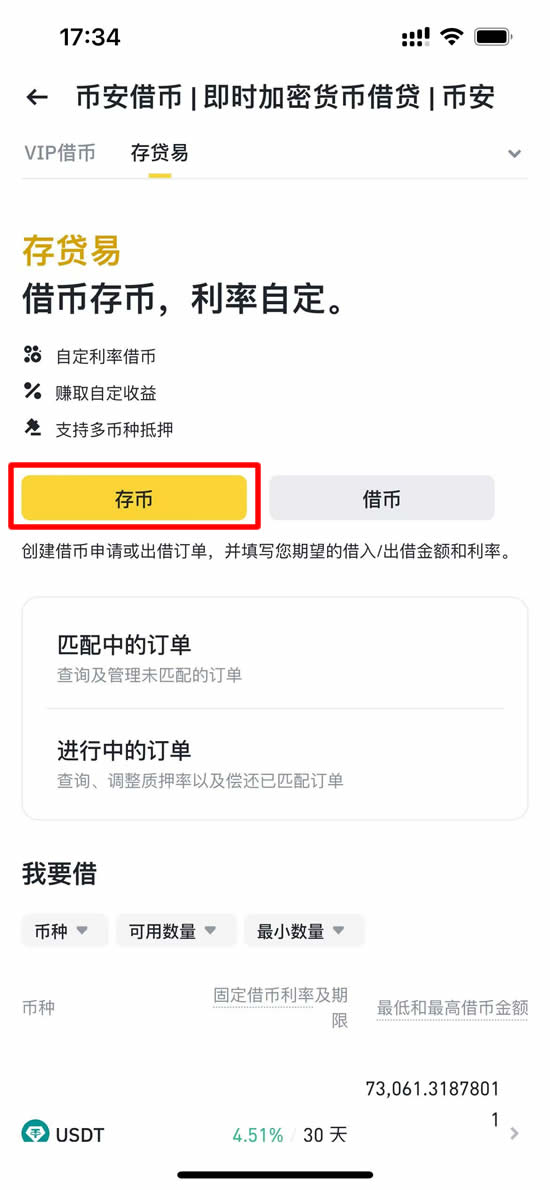Select the 存贷易 tab
The width and height of the screenshot is (550, 1190).
click(x=159, y=153)
